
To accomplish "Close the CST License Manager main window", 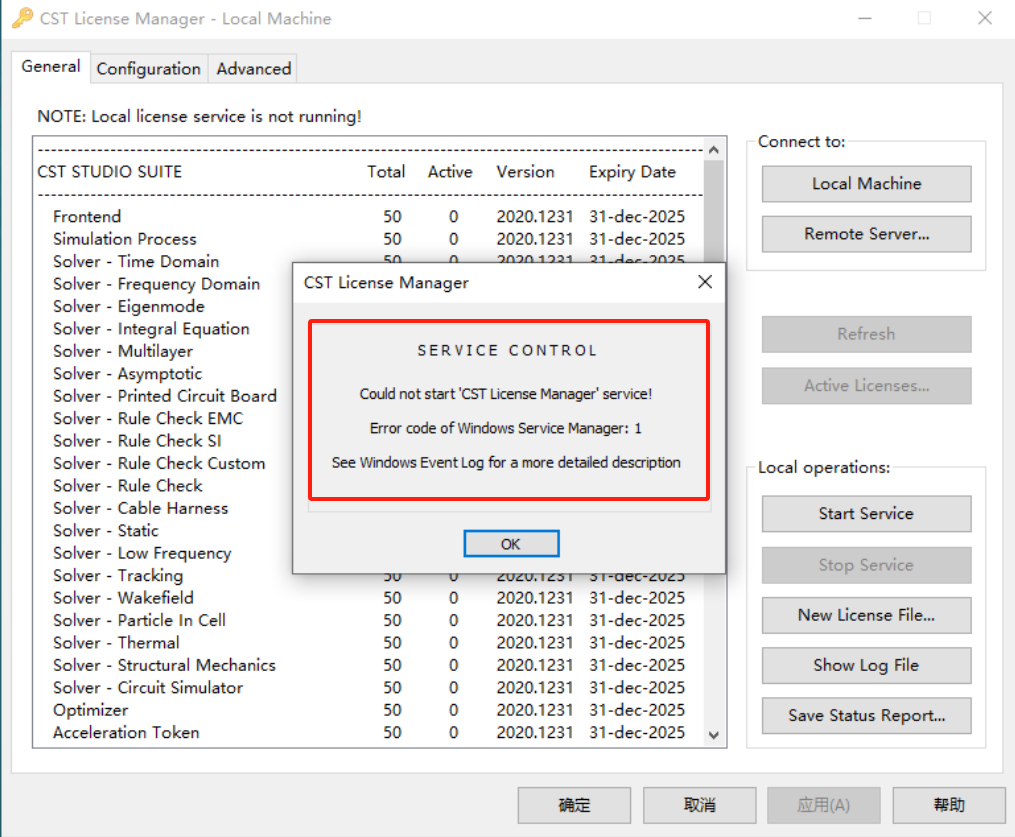I will (x=985, y=18).
